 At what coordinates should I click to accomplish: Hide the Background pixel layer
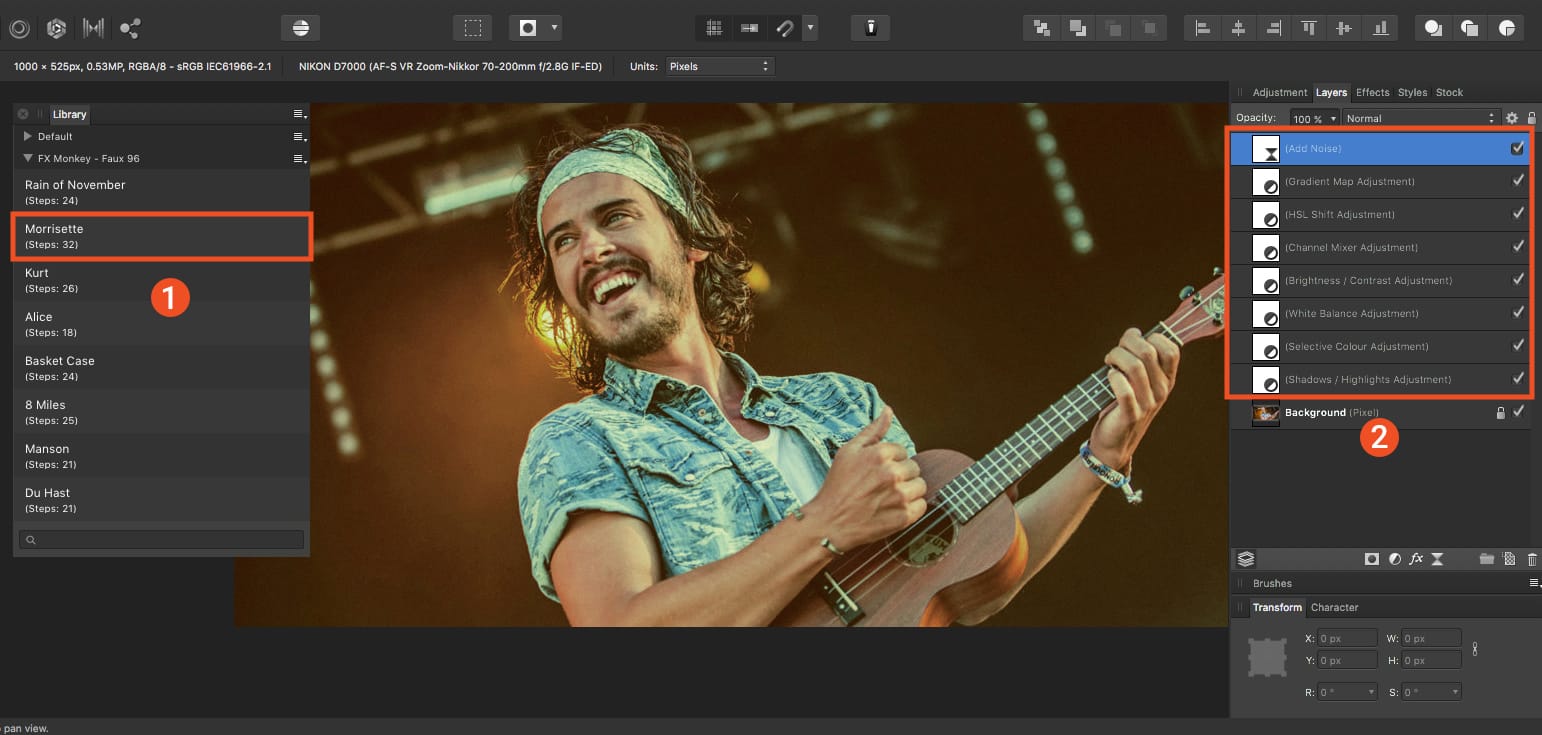click(x=1519, y=412)
